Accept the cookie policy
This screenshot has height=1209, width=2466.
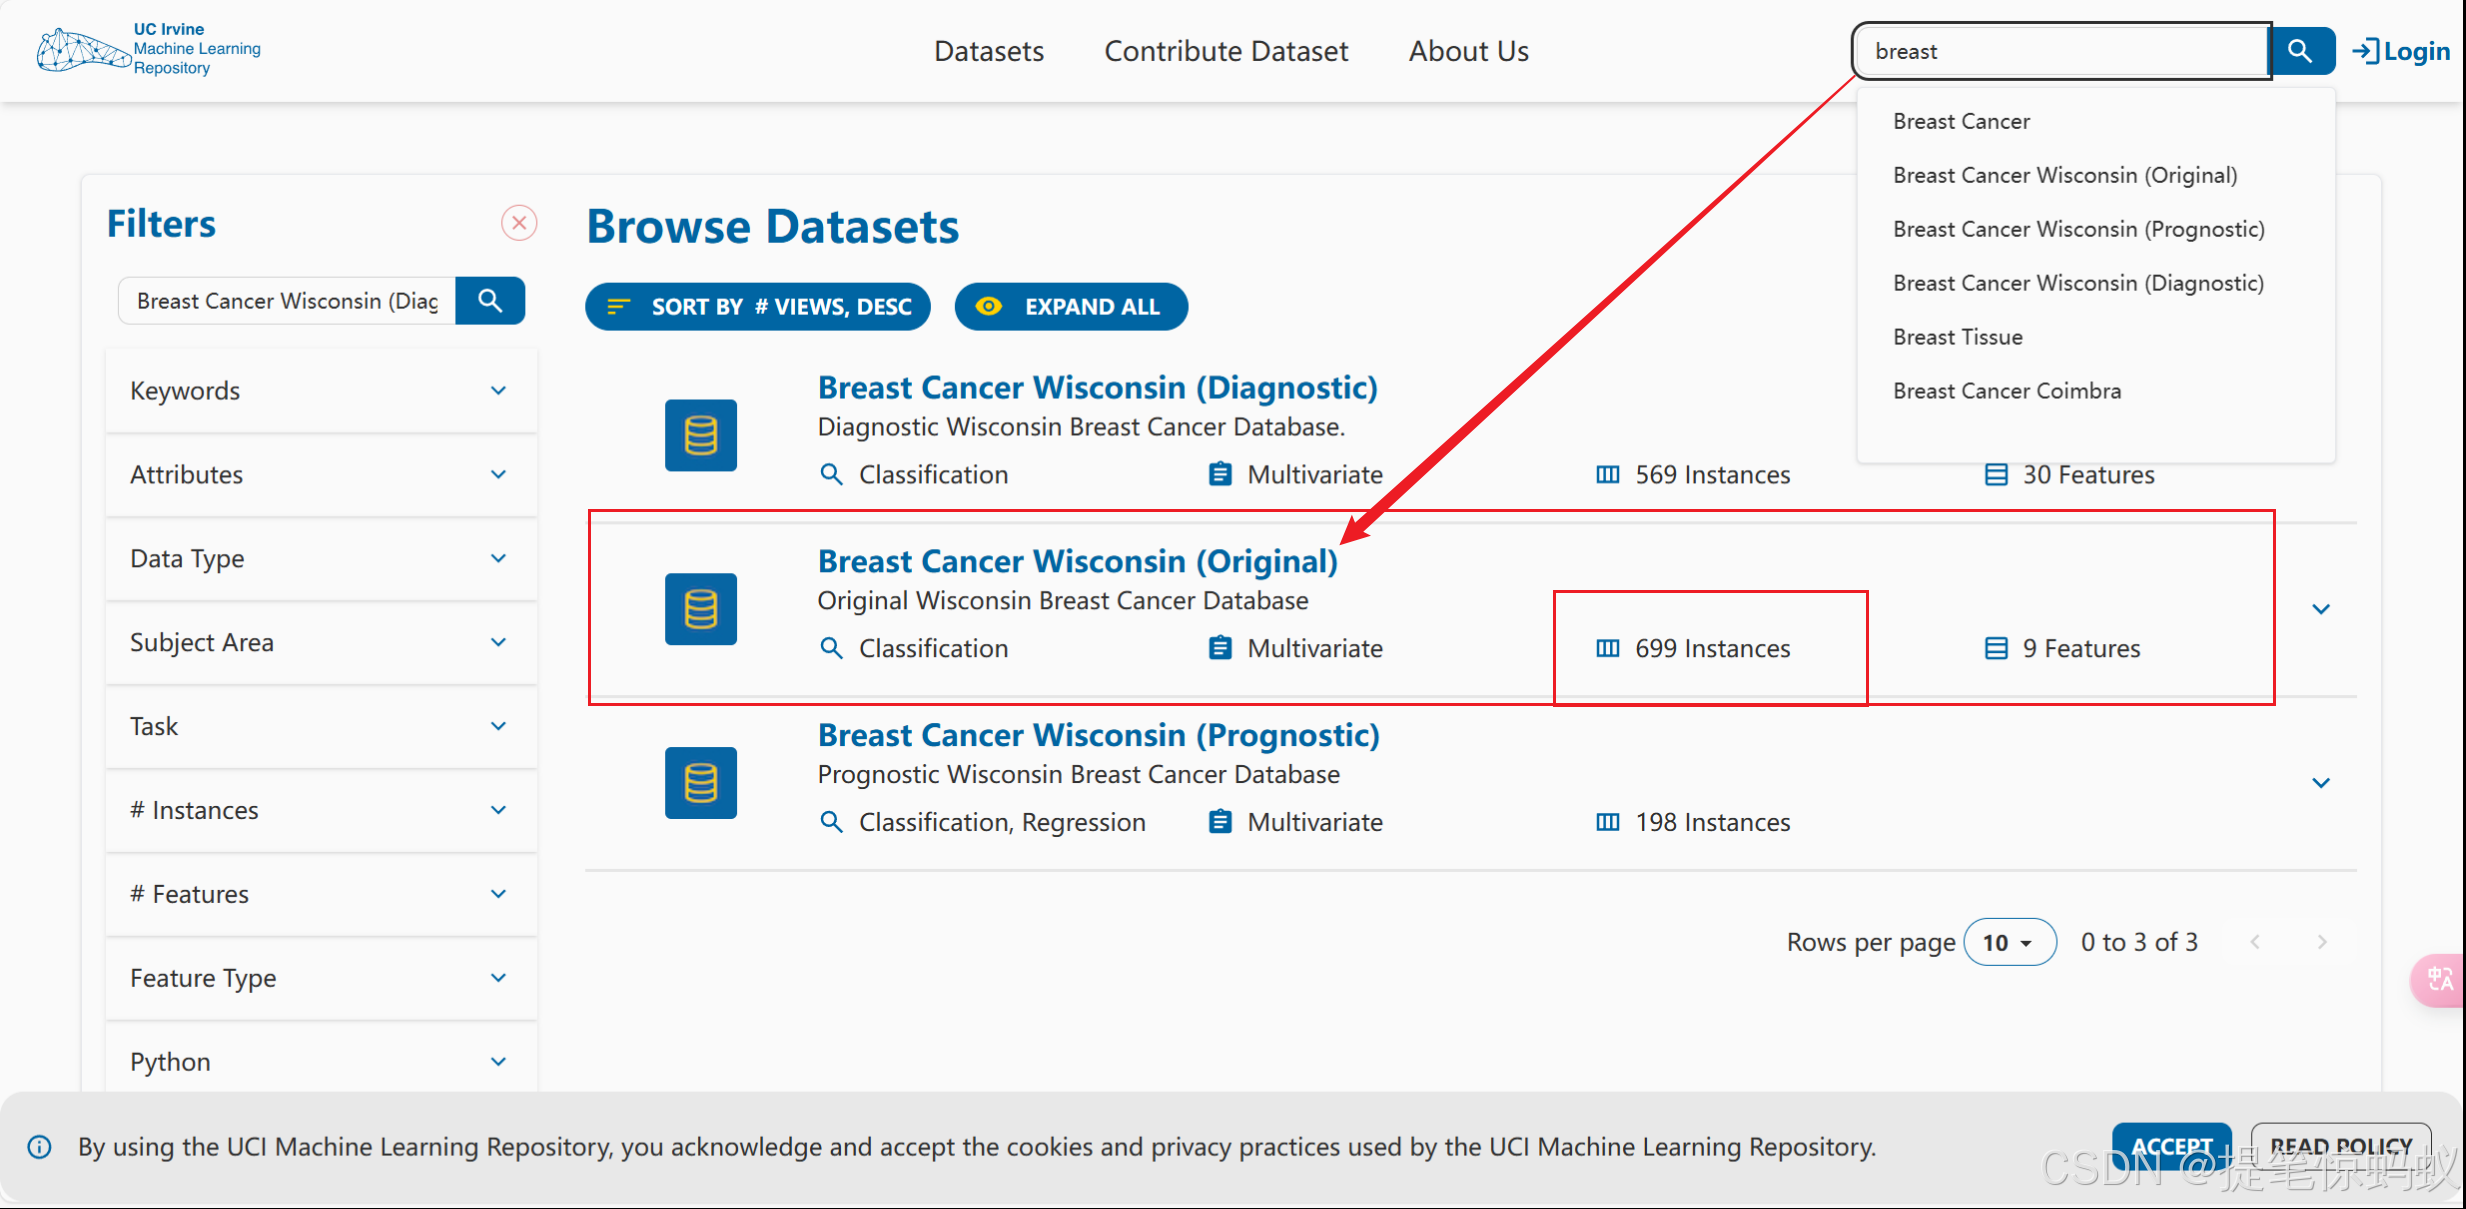[2172, 1147]
